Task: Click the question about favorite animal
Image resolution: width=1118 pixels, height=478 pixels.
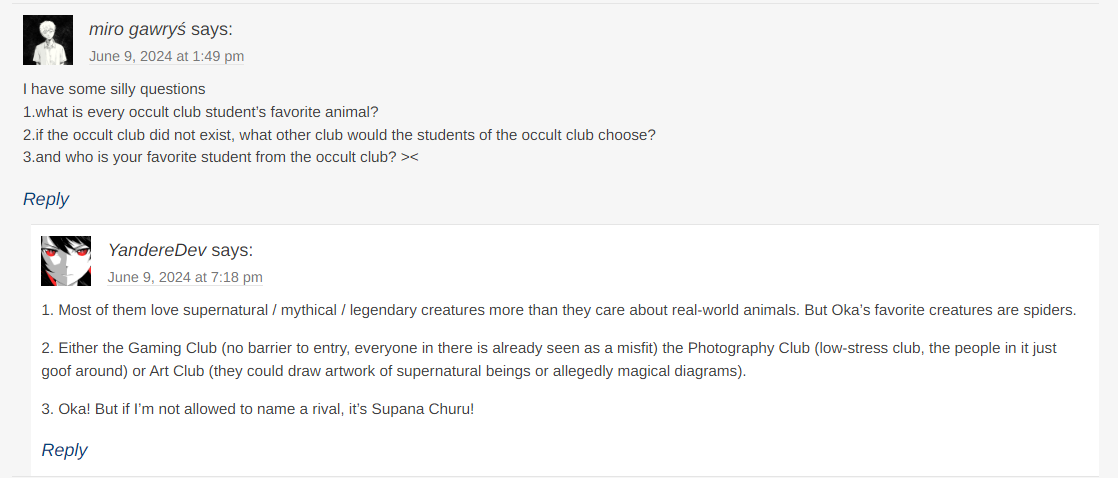Action: (200, 112)
